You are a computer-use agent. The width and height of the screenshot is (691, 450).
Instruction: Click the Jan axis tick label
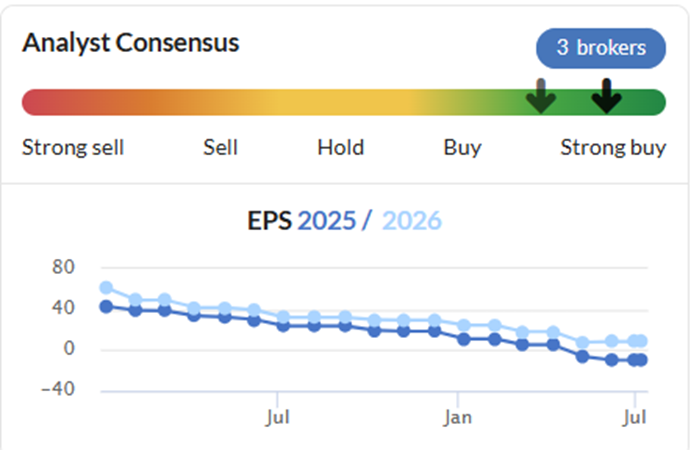[x=457, y=417]
